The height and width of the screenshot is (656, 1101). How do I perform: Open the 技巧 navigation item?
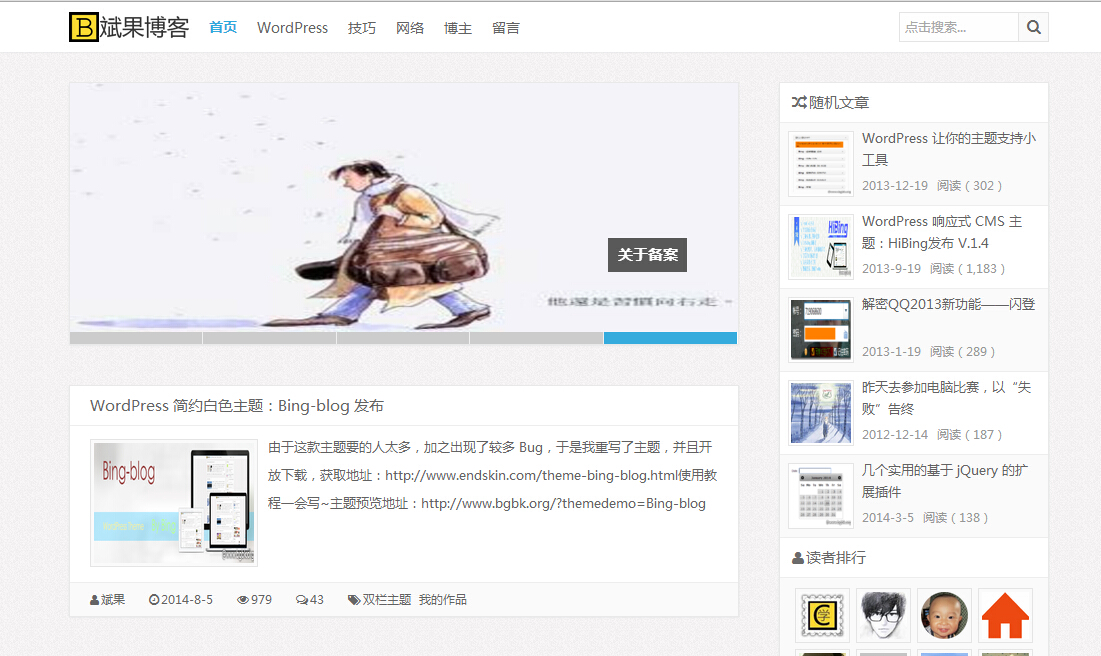click(362, 28)
